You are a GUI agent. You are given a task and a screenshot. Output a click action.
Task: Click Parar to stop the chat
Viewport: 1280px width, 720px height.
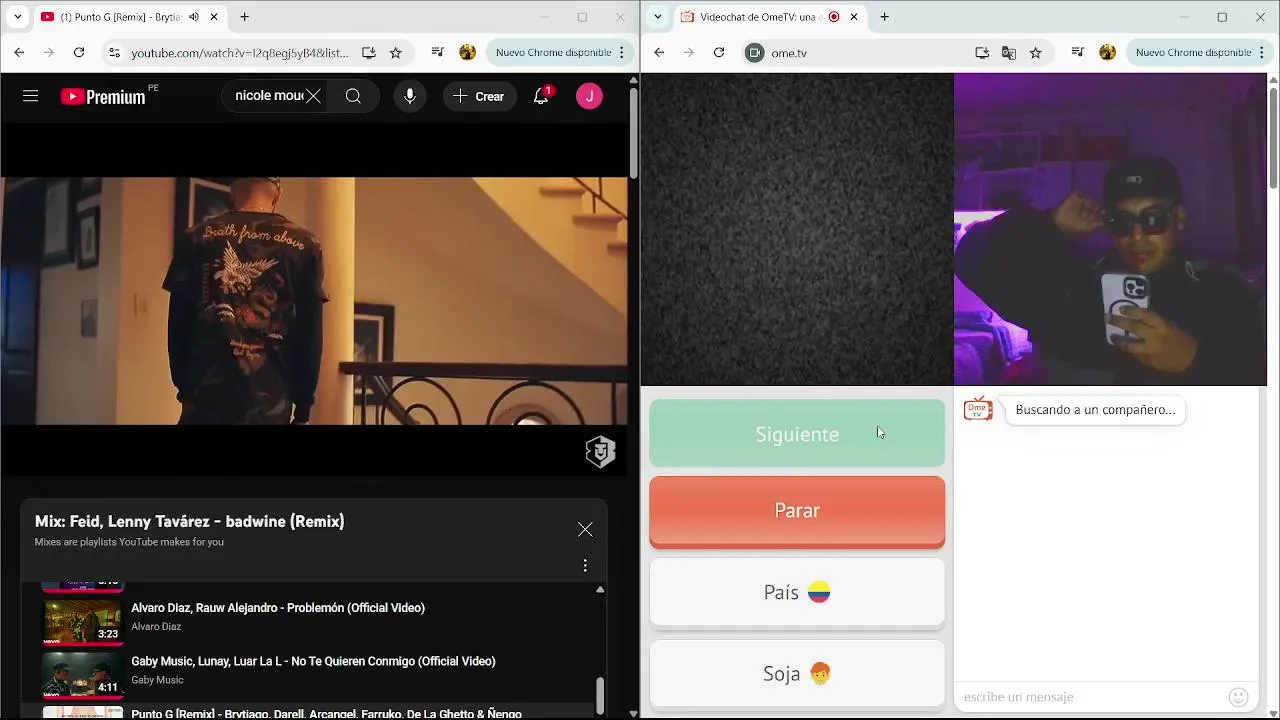coord(797,511)
